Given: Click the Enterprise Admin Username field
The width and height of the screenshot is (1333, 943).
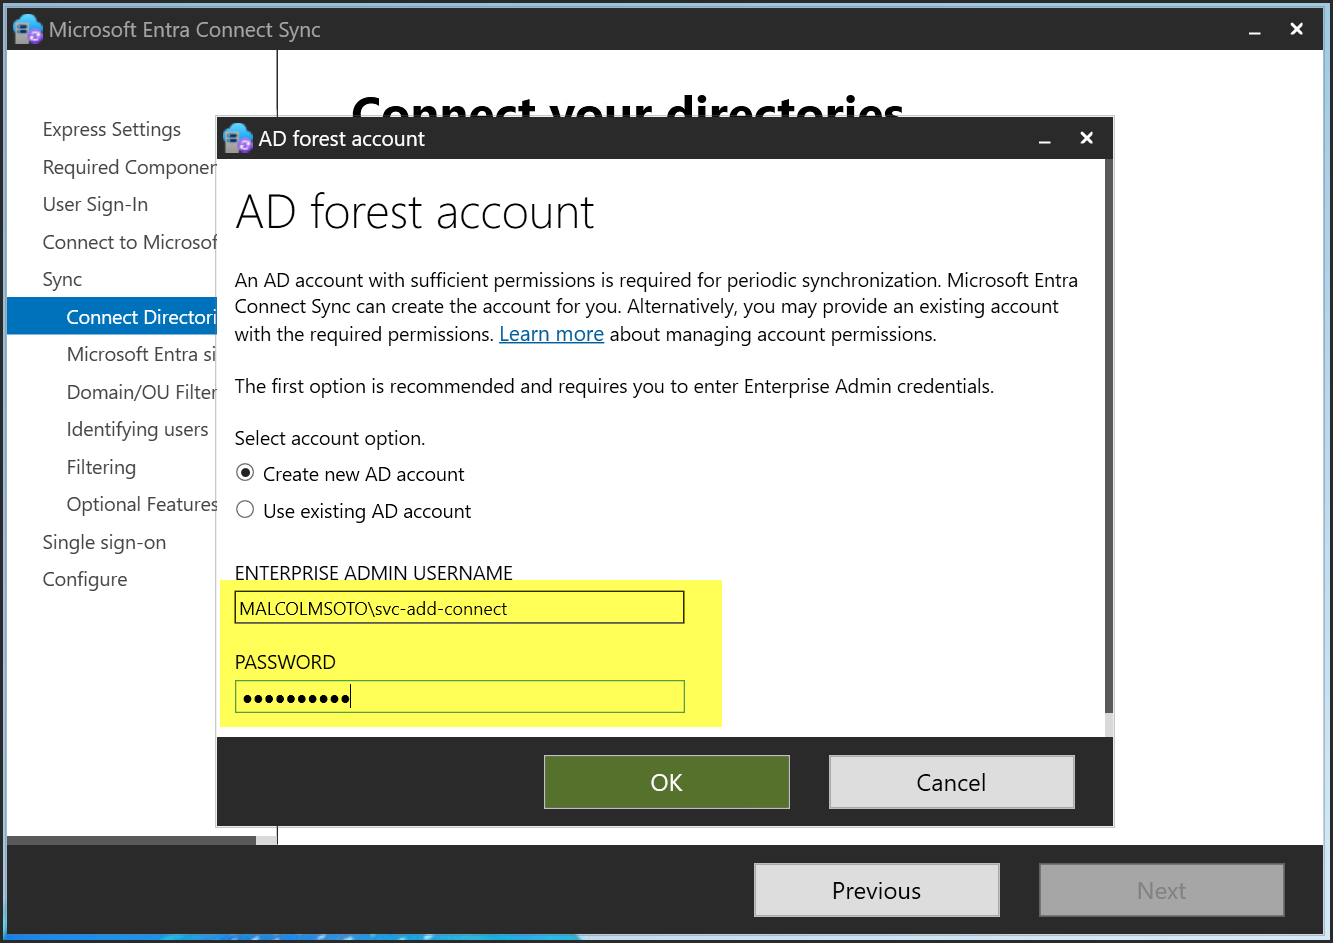Looking at the screenshot, I should [459, 608].
